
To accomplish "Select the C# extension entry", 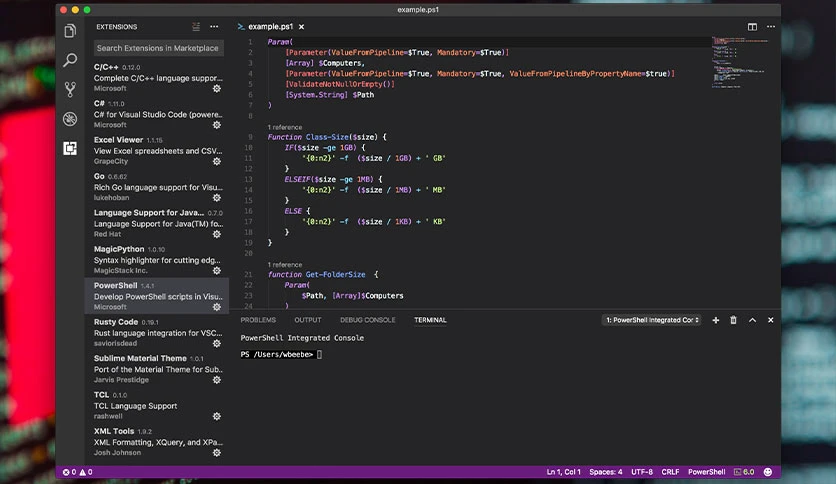I will 157,114.
